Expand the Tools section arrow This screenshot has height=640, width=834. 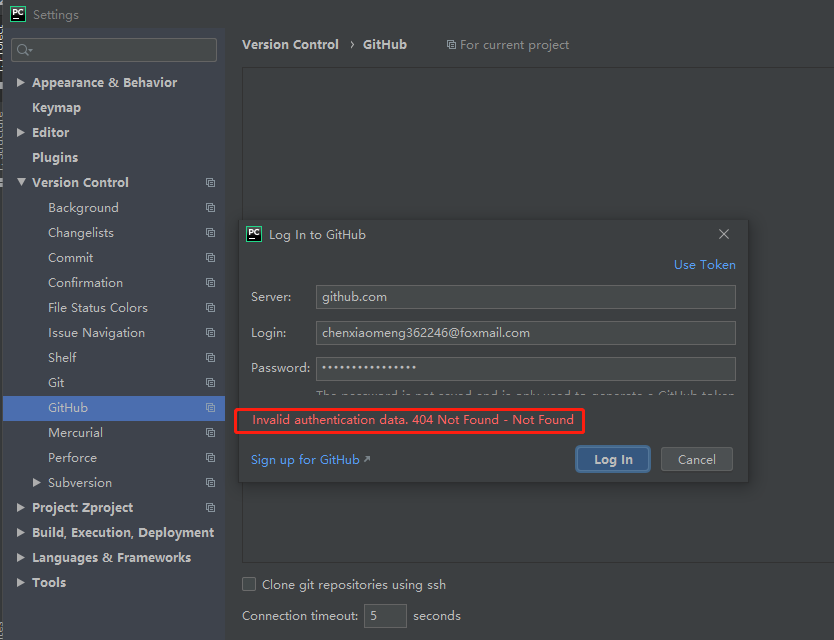pos(21,583)
